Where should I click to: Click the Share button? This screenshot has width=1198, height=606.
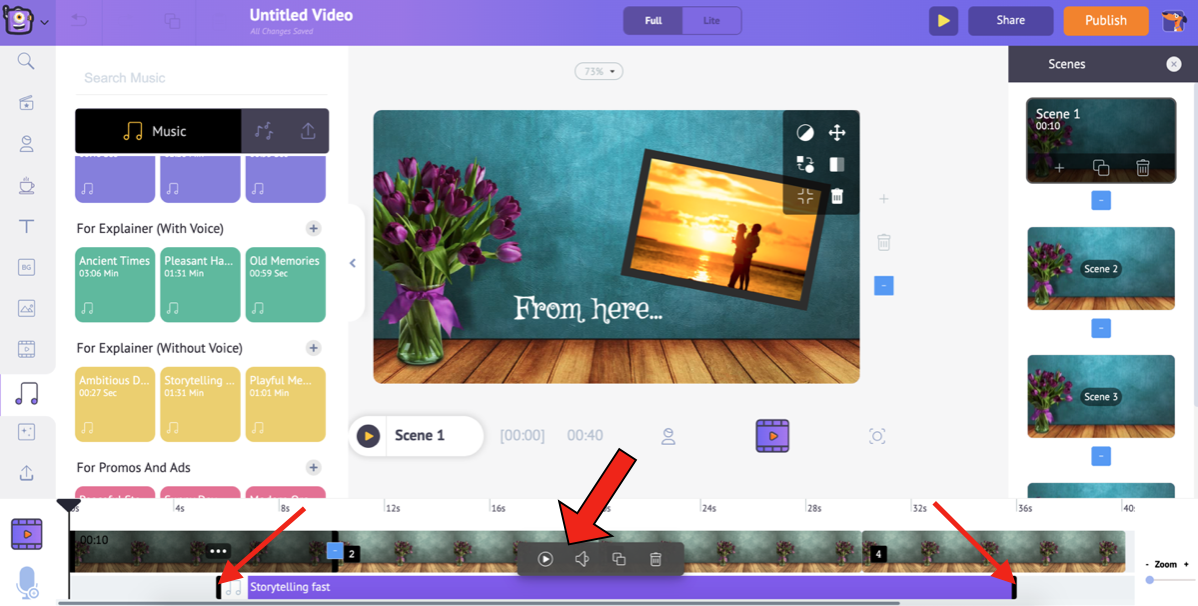click(x=1010, y=20)
